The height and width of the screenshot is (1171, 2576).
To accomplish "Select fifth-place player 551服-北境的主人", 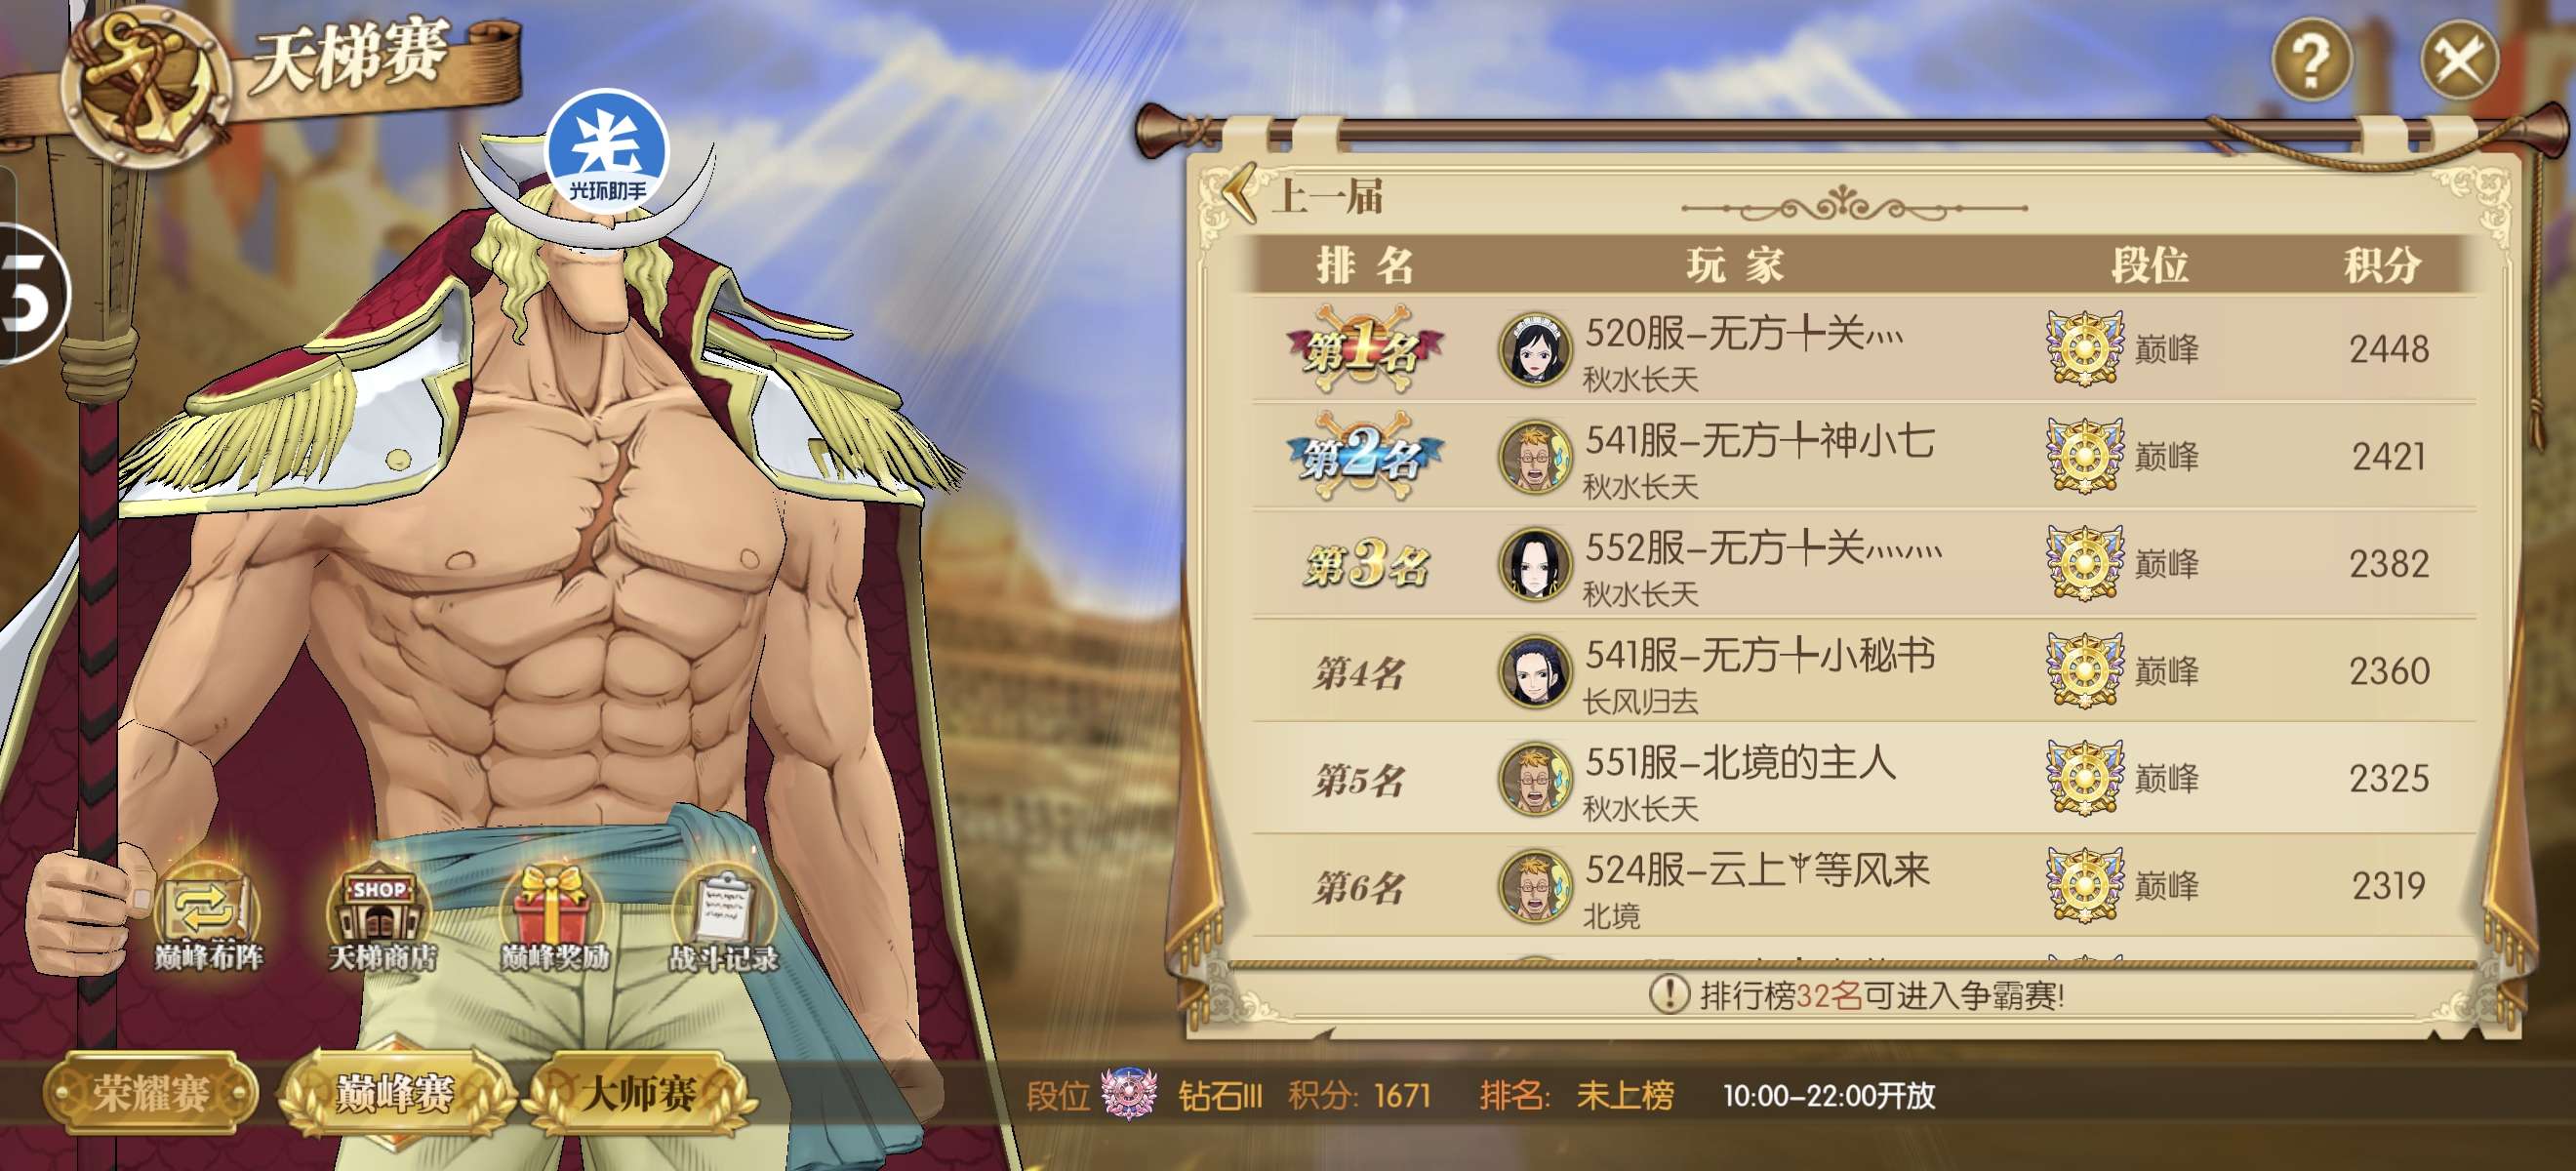I will pyautogui.click(x=1864, y=778).
